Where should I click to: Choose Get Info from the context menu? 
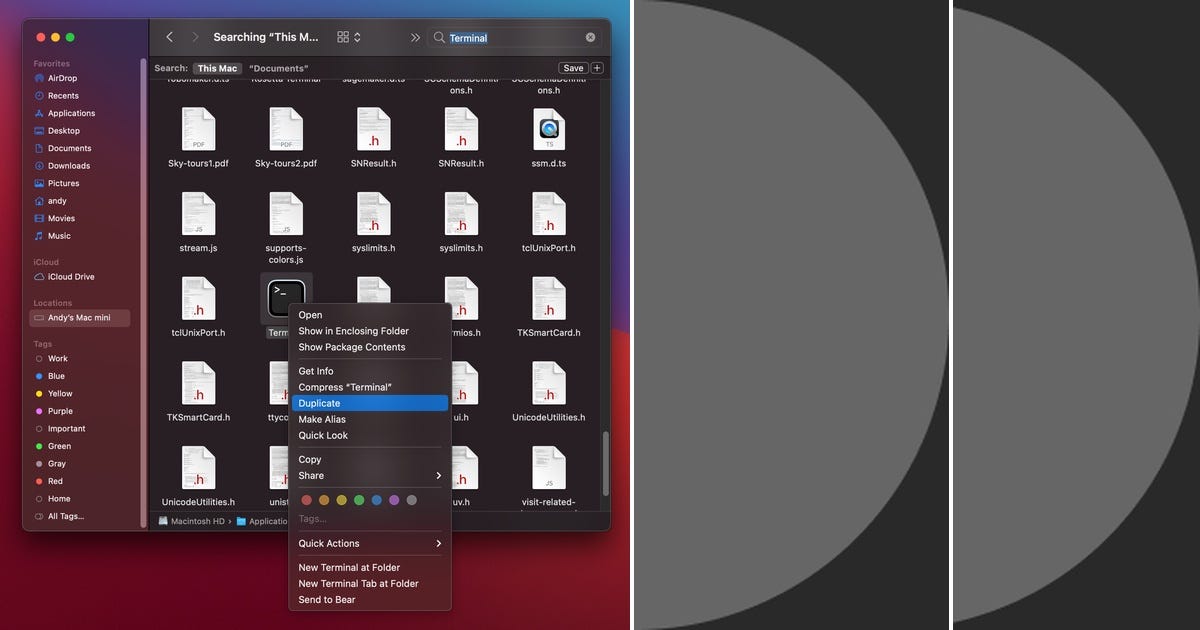[x=317, y=371]
